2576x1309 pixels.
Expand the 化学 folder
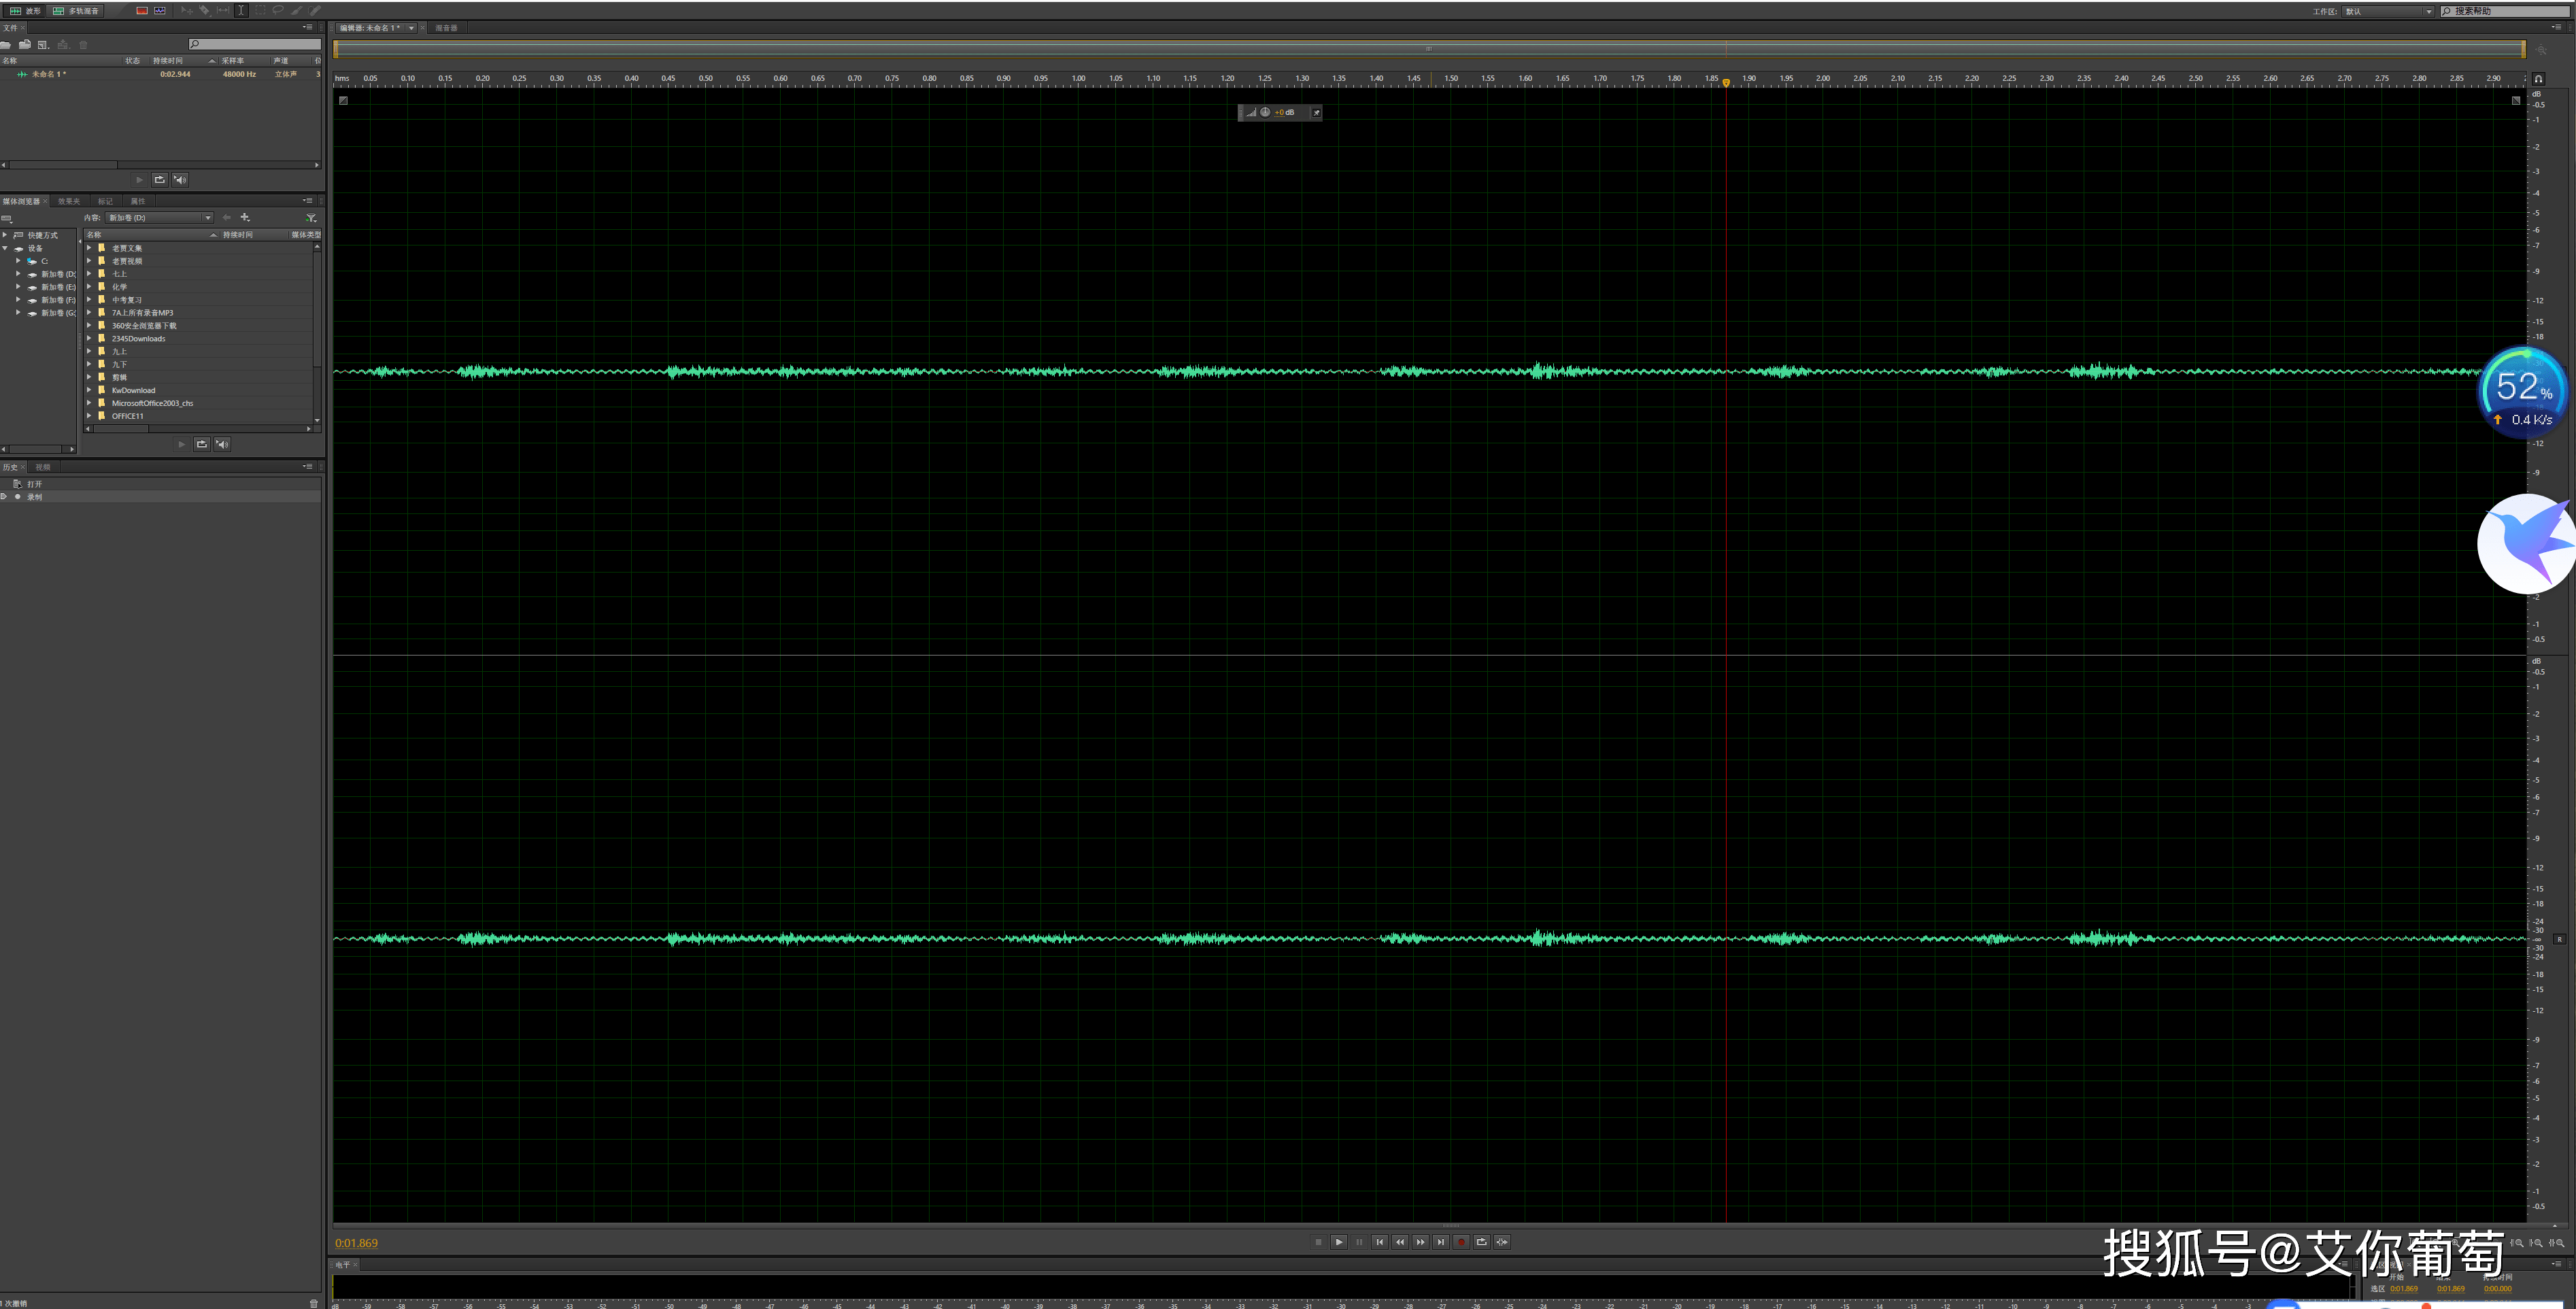coord(89,287)
